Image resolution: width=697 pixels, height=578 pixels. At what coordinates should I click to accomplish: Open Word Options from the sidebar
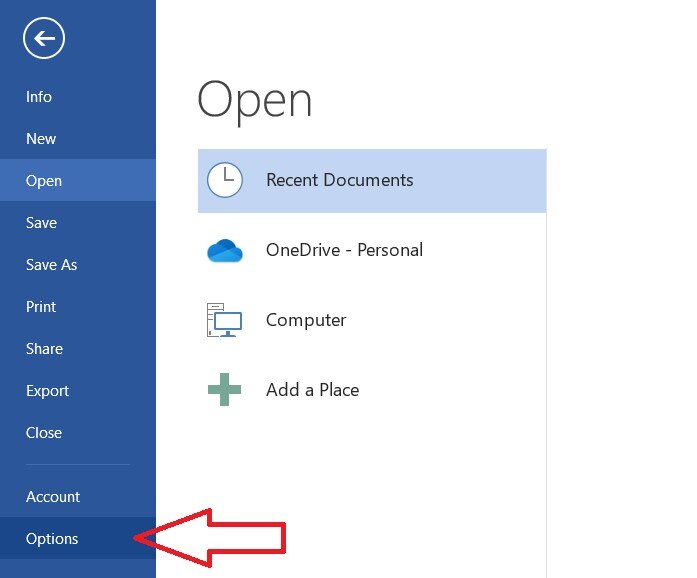[x=52, y=539]
